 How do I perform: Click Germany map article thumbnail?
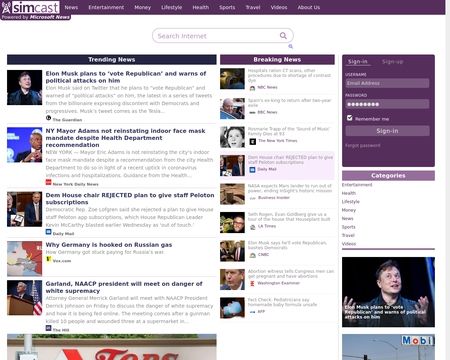tap(25, 259)
